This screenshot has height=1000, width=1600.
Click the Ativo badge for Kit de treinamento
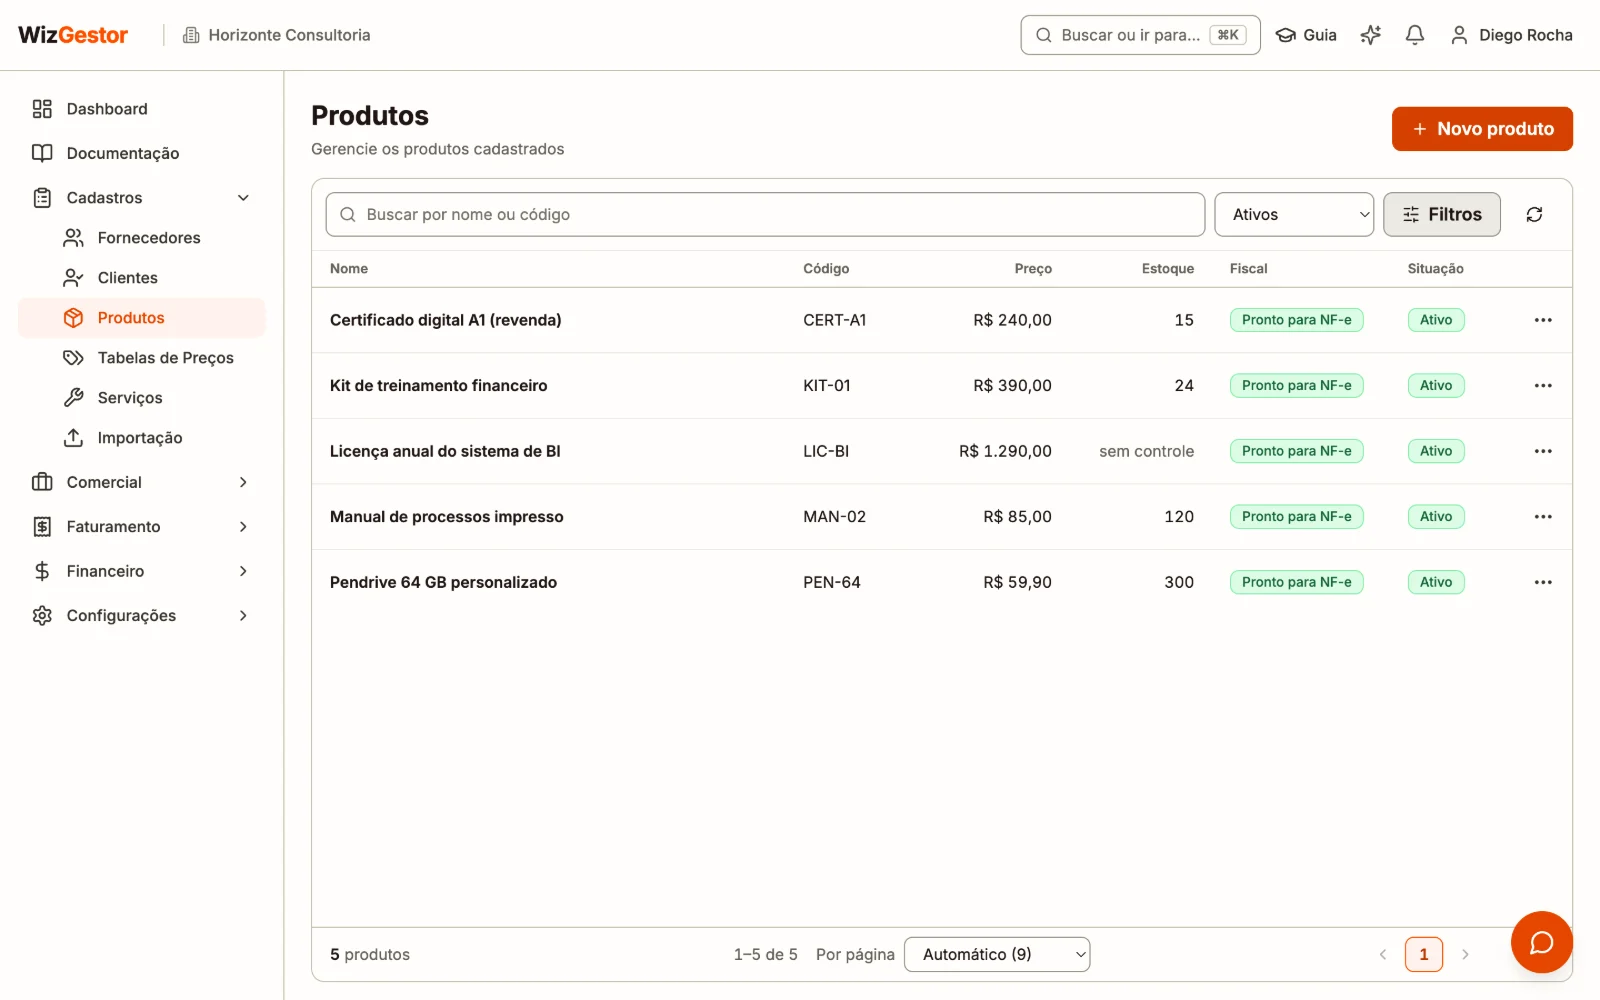[1436, 385]
